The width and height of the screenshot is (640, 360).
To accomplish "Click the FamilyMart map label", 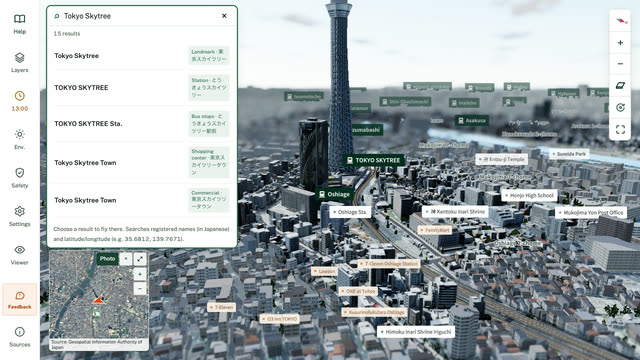I will tap(435, 230).
